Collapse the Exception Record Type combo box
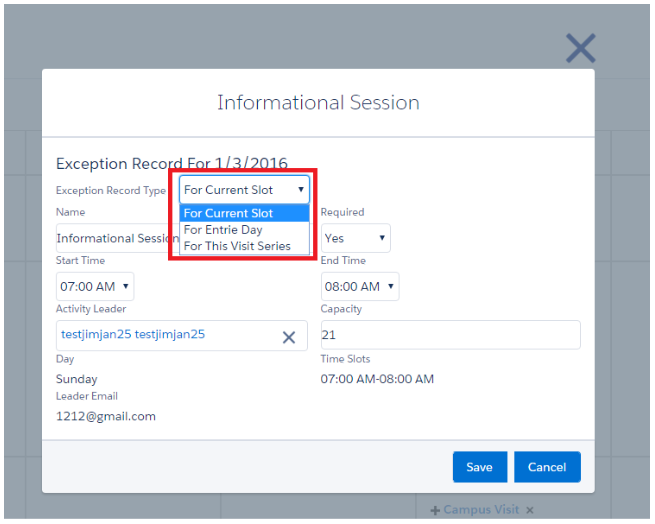This screenshot has width=655, height=524. coord(245,190)
